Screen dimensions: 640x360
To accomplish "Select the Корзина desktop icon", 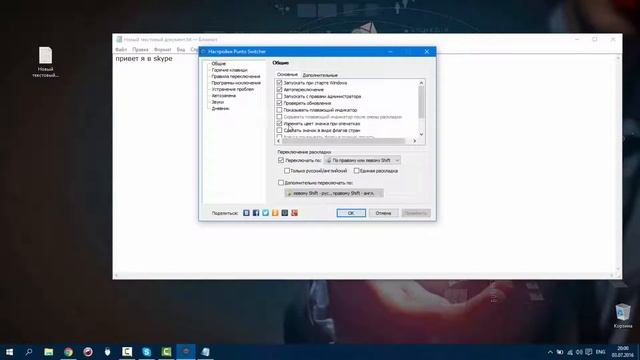I will [x=623, y=316].
